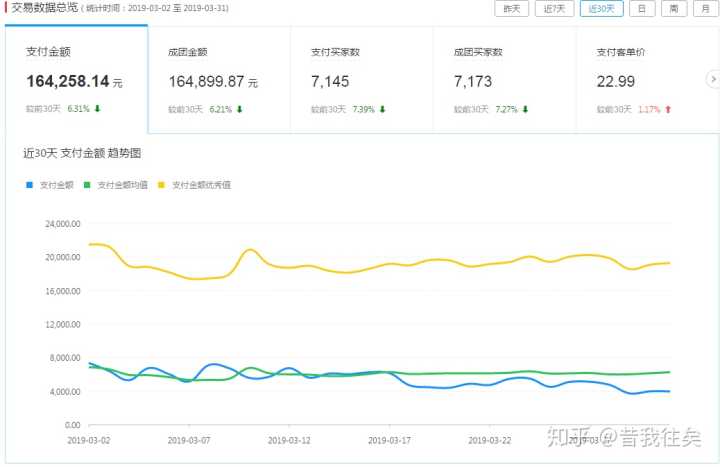720x467 pixels.
Task: Choose the 日 (day) granularity
Action: [641, 9]
